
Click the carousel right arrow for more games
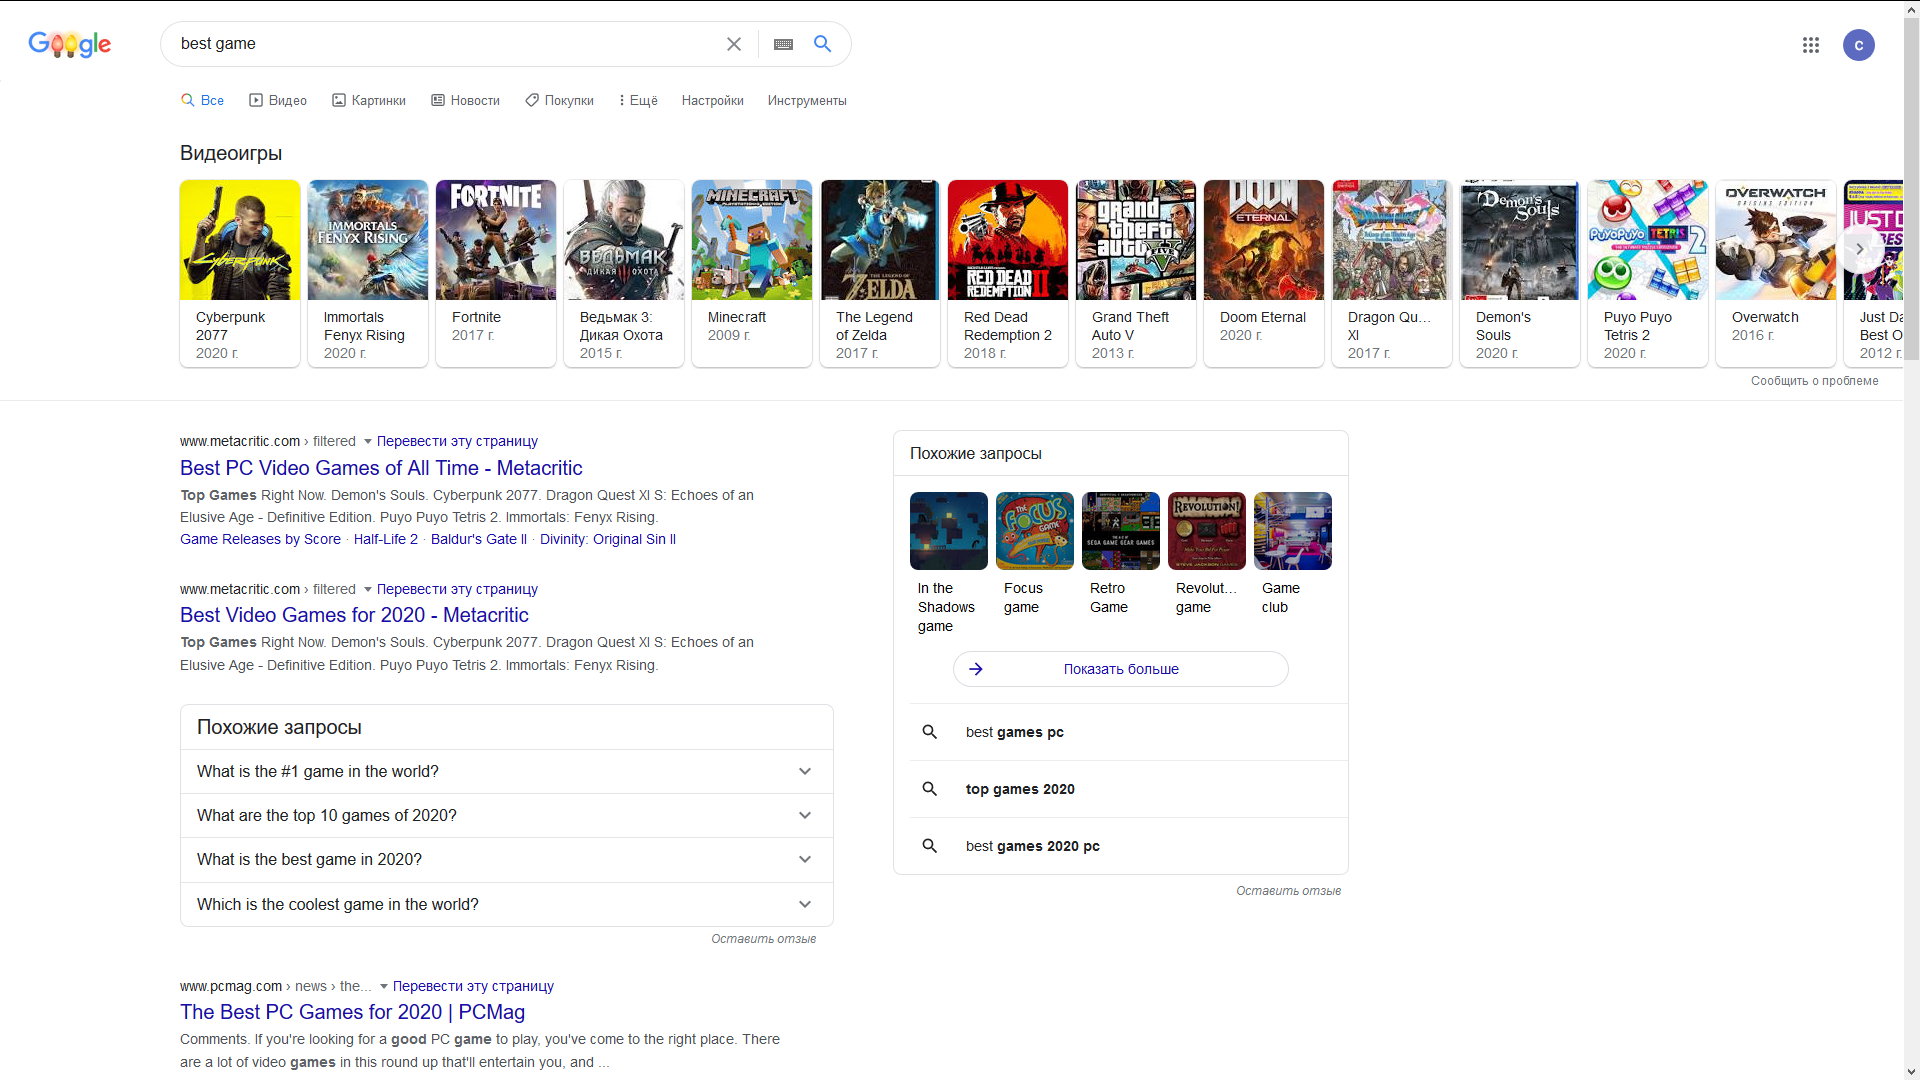pyautogui.click(x=1859, y=249)
